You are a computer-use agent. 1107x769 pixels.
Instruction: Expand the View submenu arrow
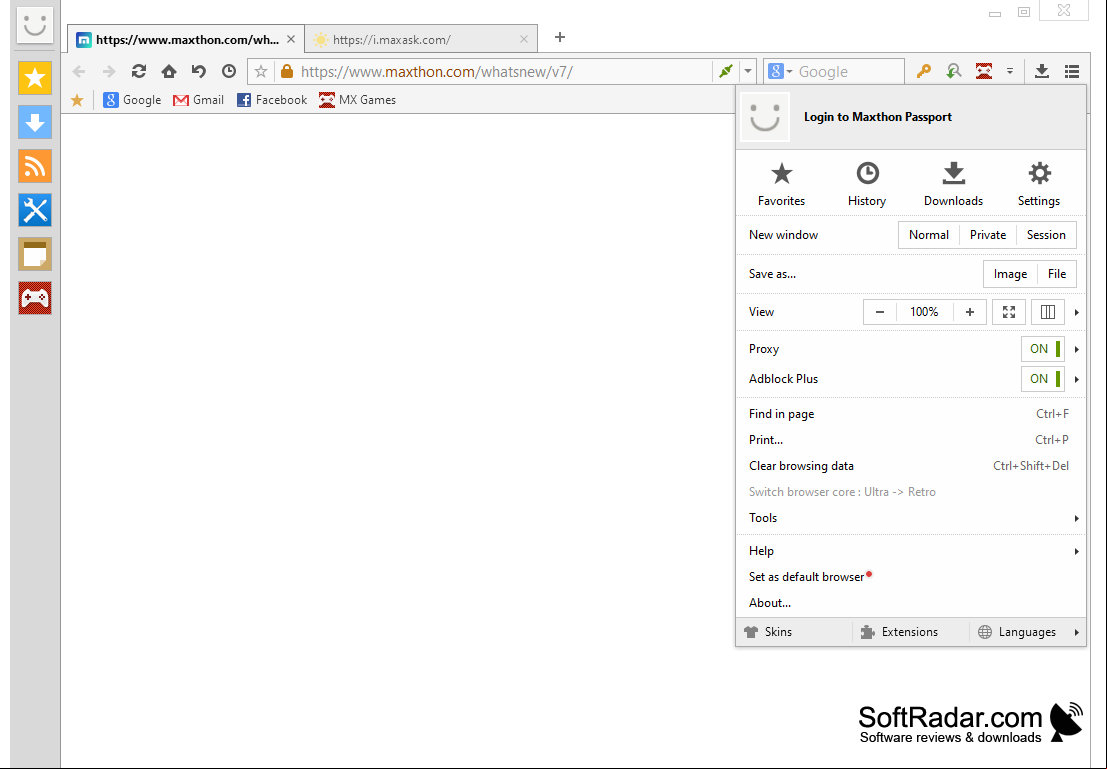(x=1077, y=312)
